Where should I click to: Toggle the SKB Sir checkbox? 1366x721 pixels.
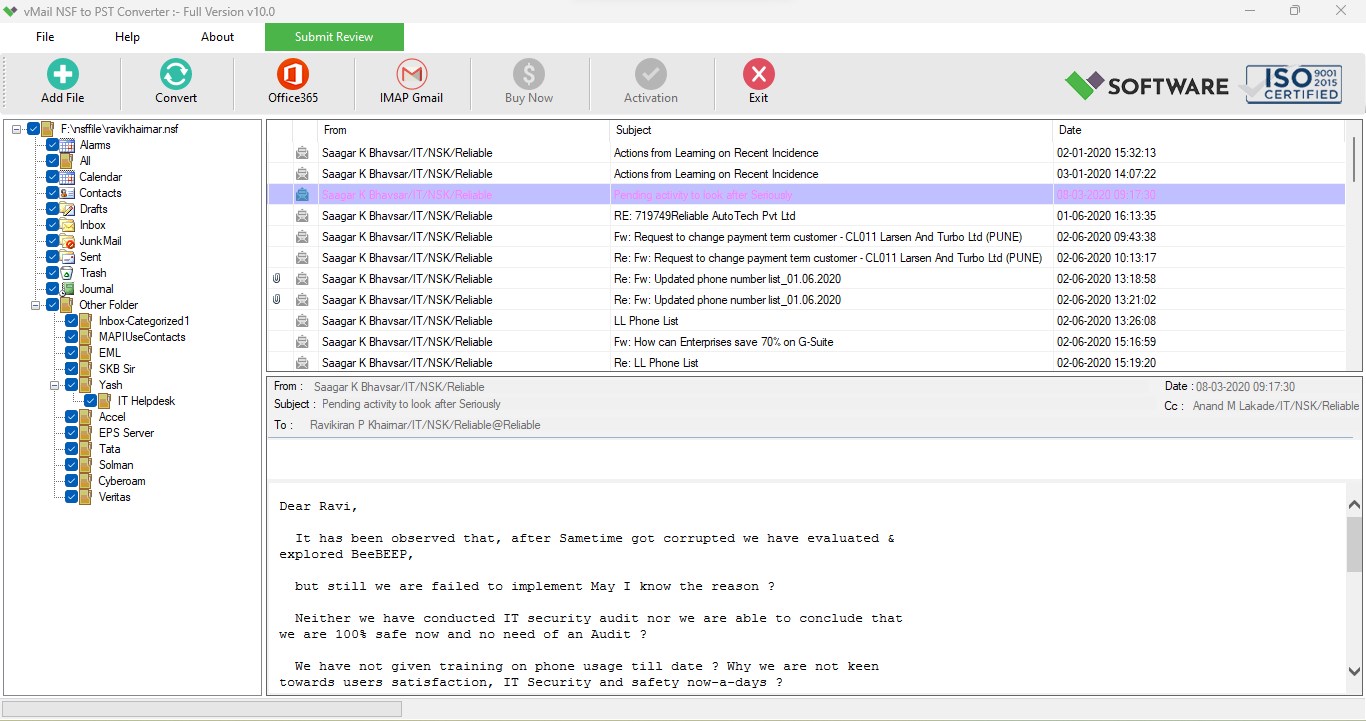tap(72, 369)
